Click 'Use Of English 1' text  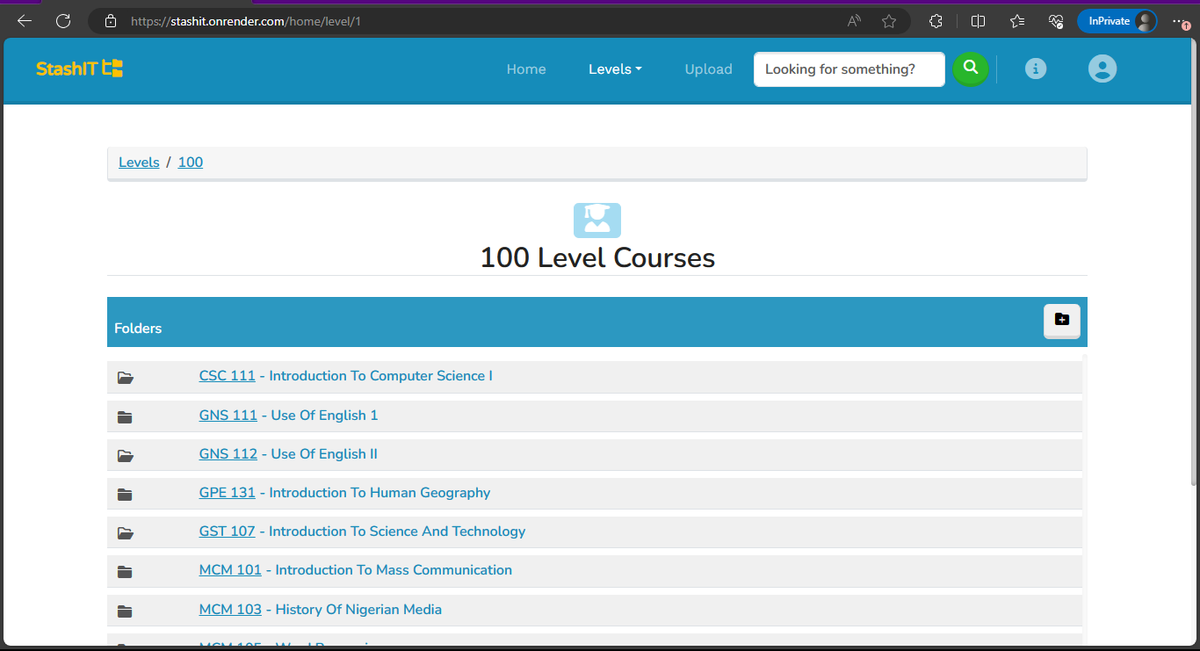point(325,415)
